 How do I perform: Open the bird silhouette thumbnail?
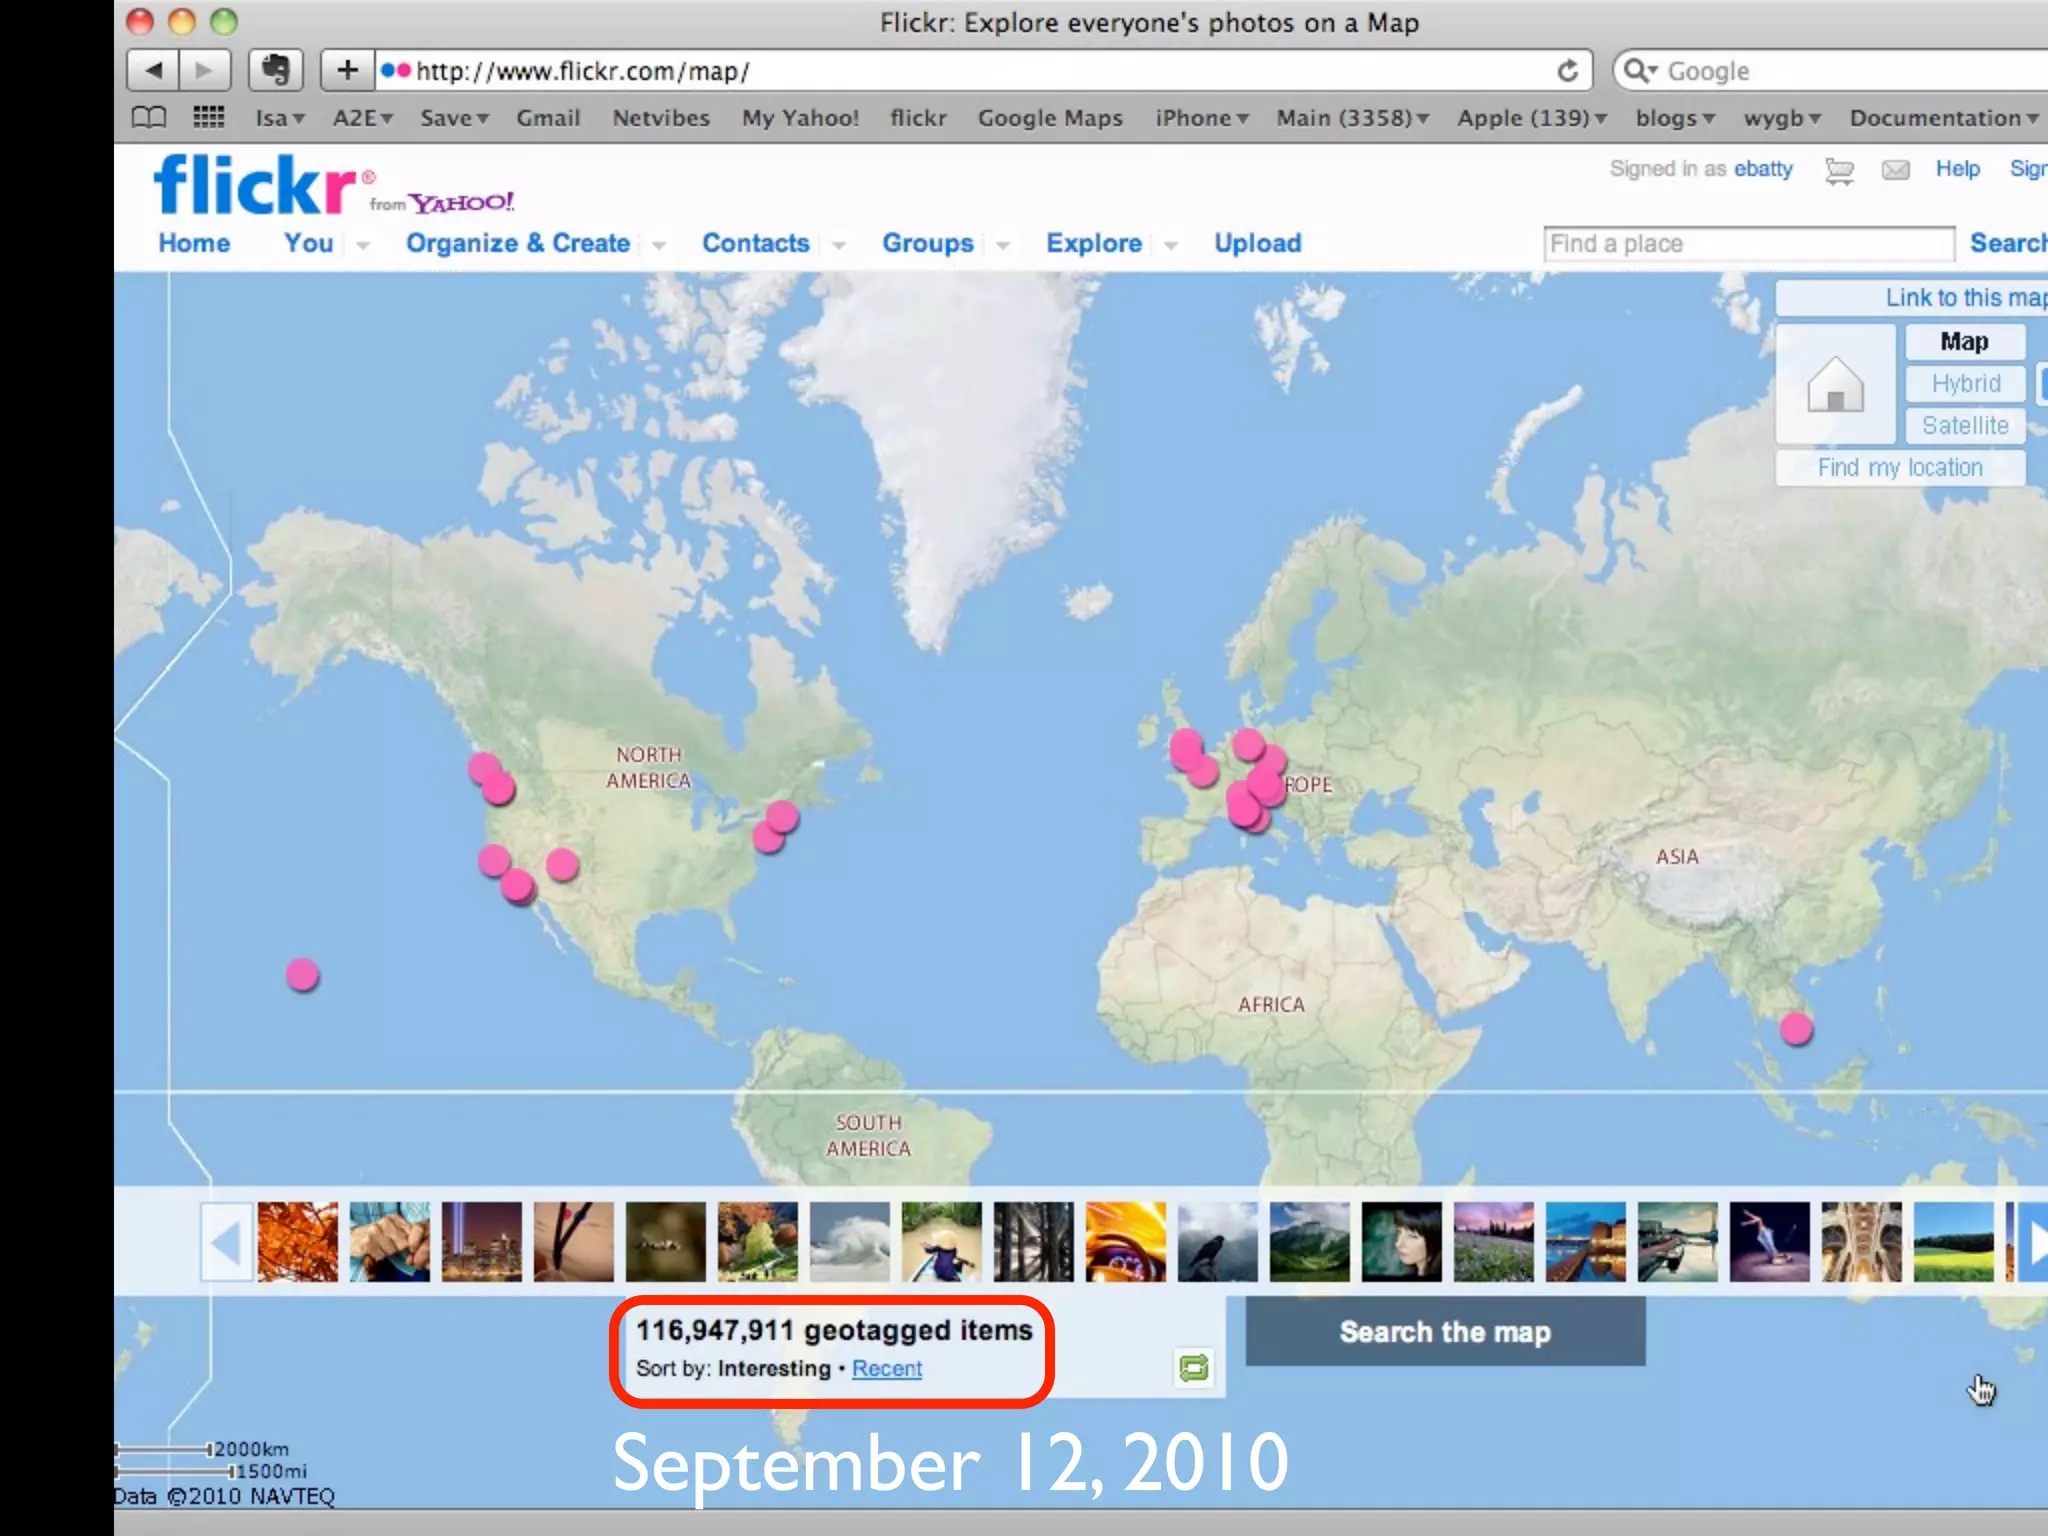1218,1242
